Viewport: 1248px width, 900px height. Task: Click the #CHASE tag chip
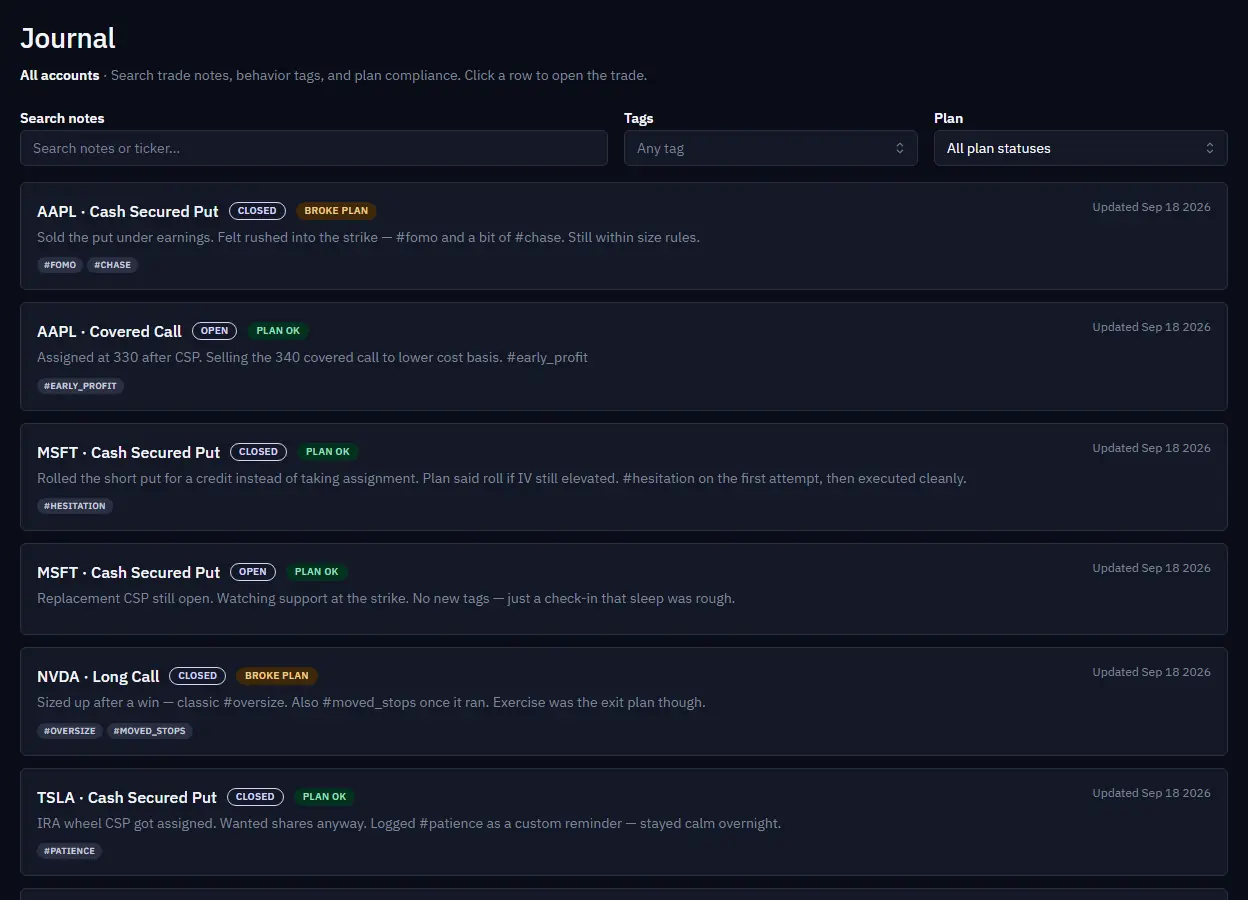click(x=113, y=265)
